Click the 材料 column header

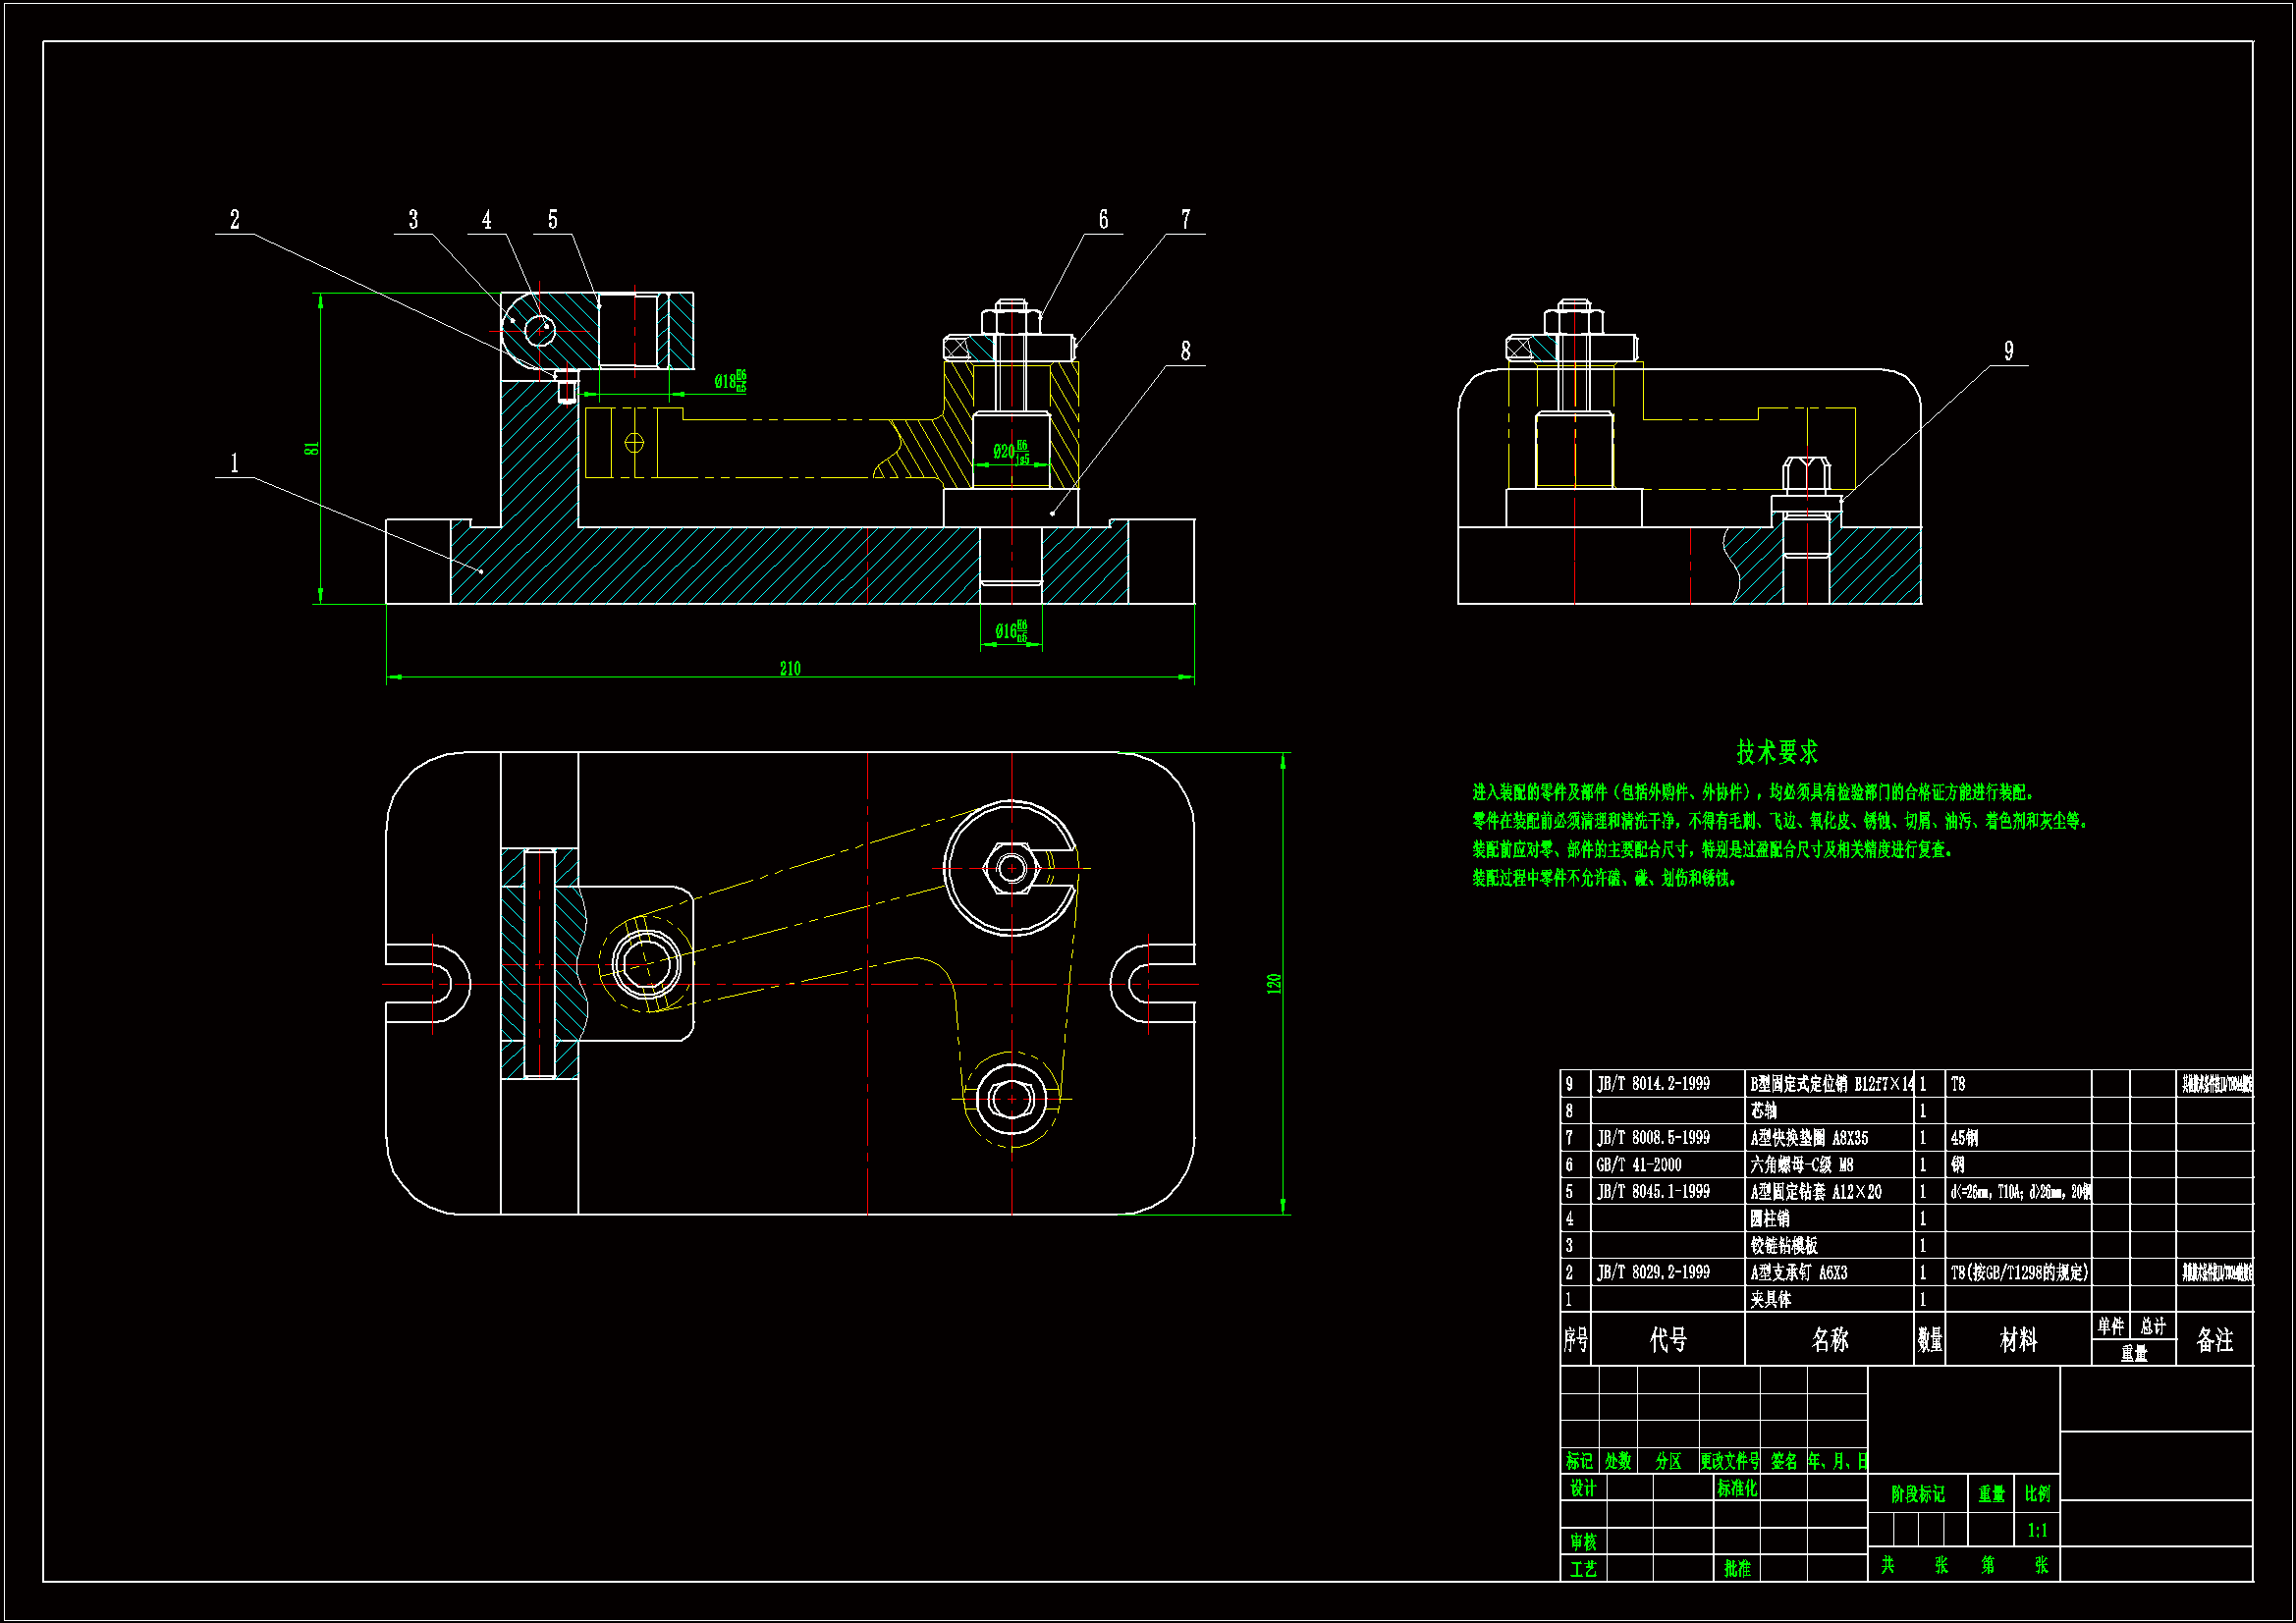[2018, 1340]
